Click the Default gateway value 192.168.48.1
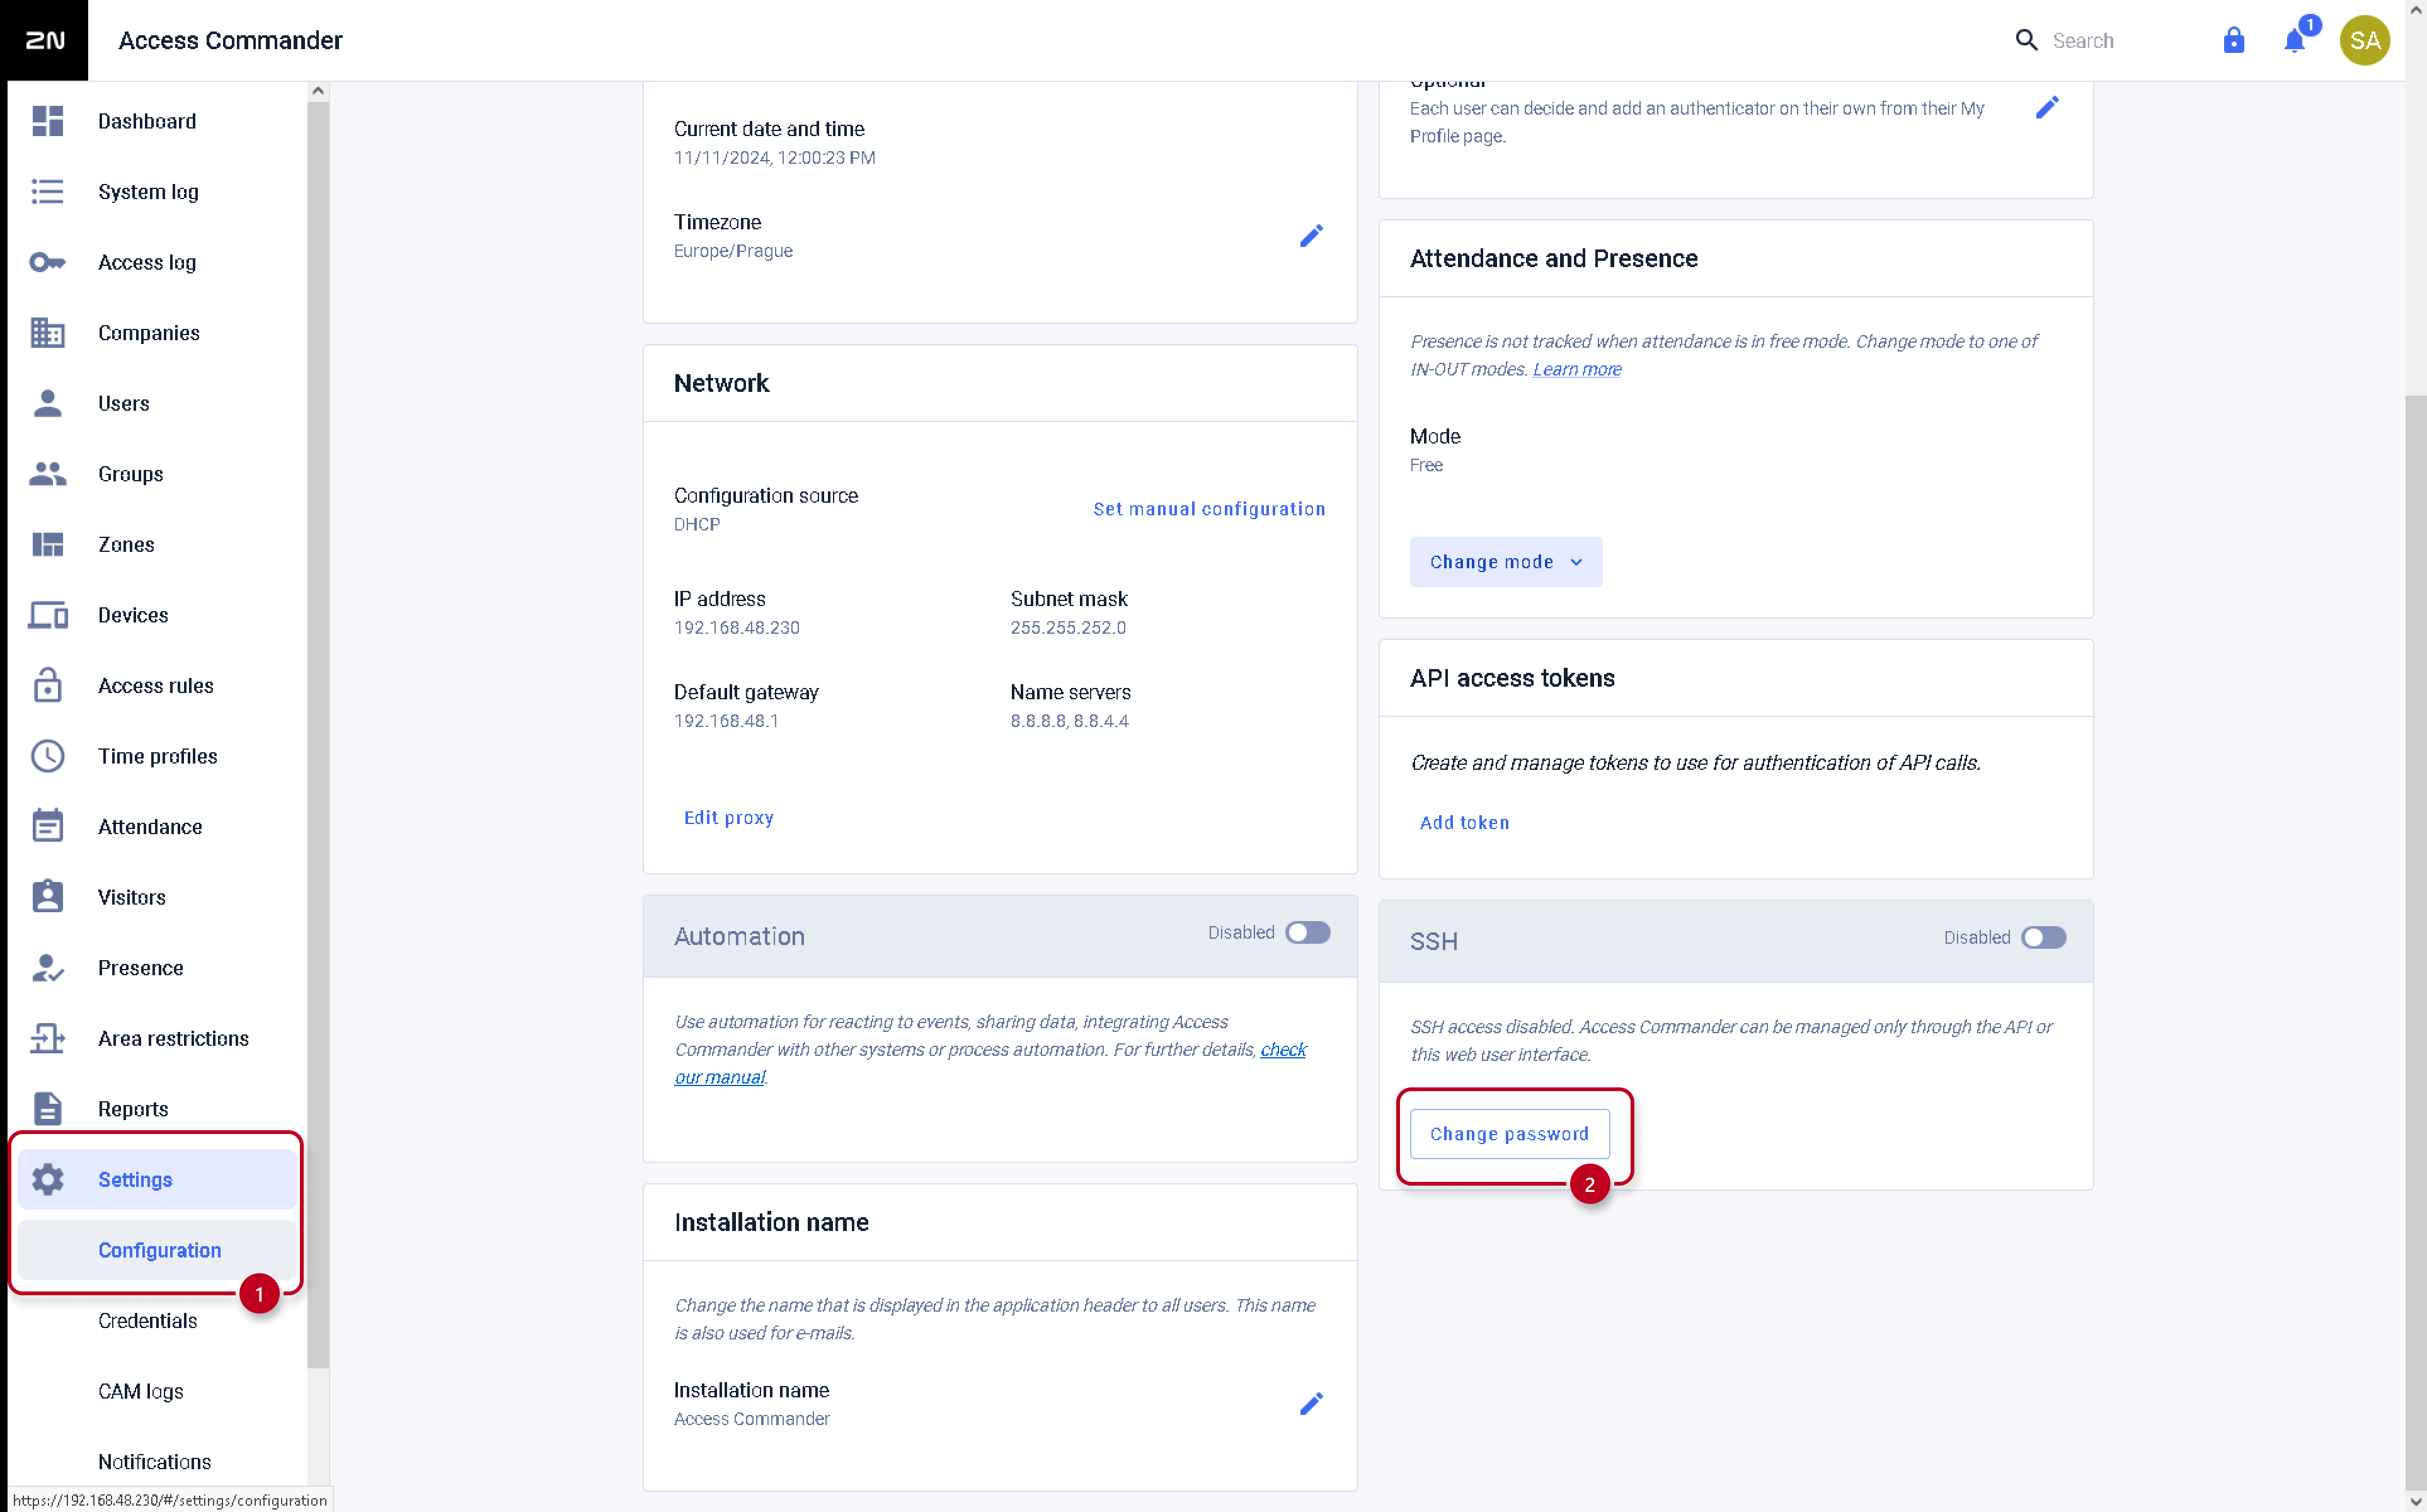The image size is (2427, 1512). pos(726,721)
